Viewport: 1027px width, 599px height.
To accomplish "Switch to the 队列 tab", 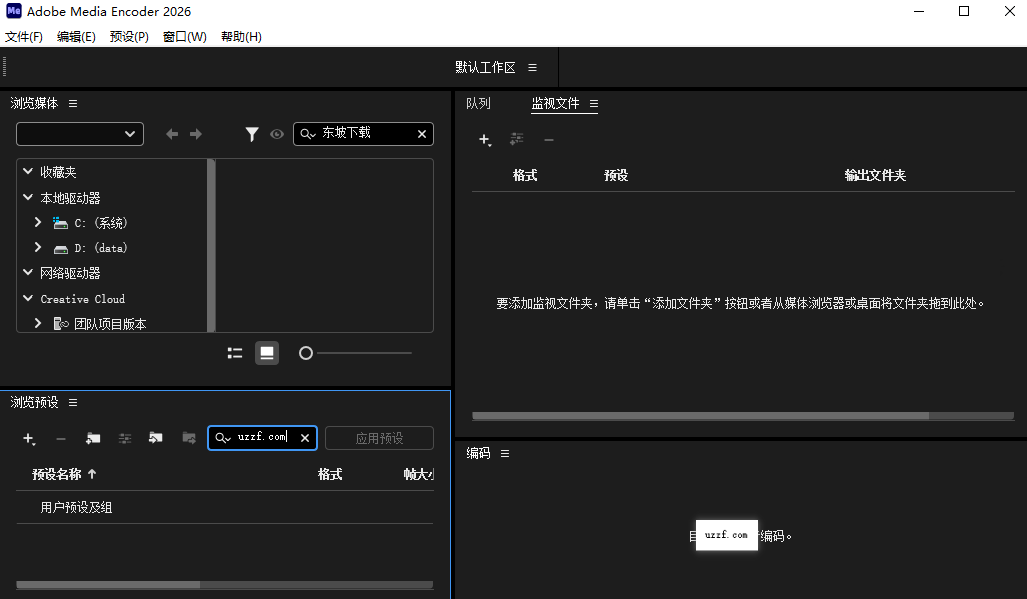I will (477, 103).
